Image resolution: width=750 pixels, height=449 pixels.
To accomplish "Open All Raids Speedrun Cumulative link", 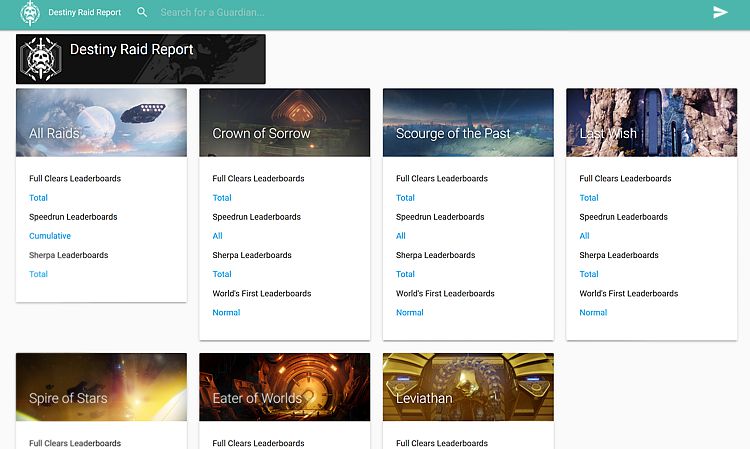I will [50, 236].
